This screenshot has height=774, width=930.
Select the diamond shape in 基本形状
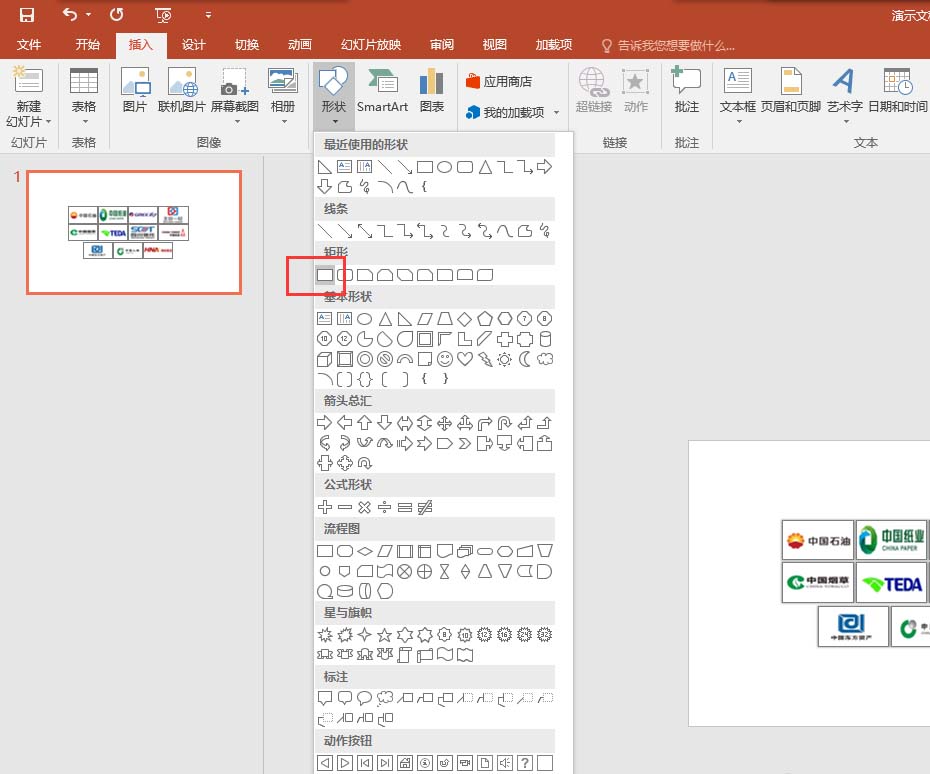(x=464, y=319)
